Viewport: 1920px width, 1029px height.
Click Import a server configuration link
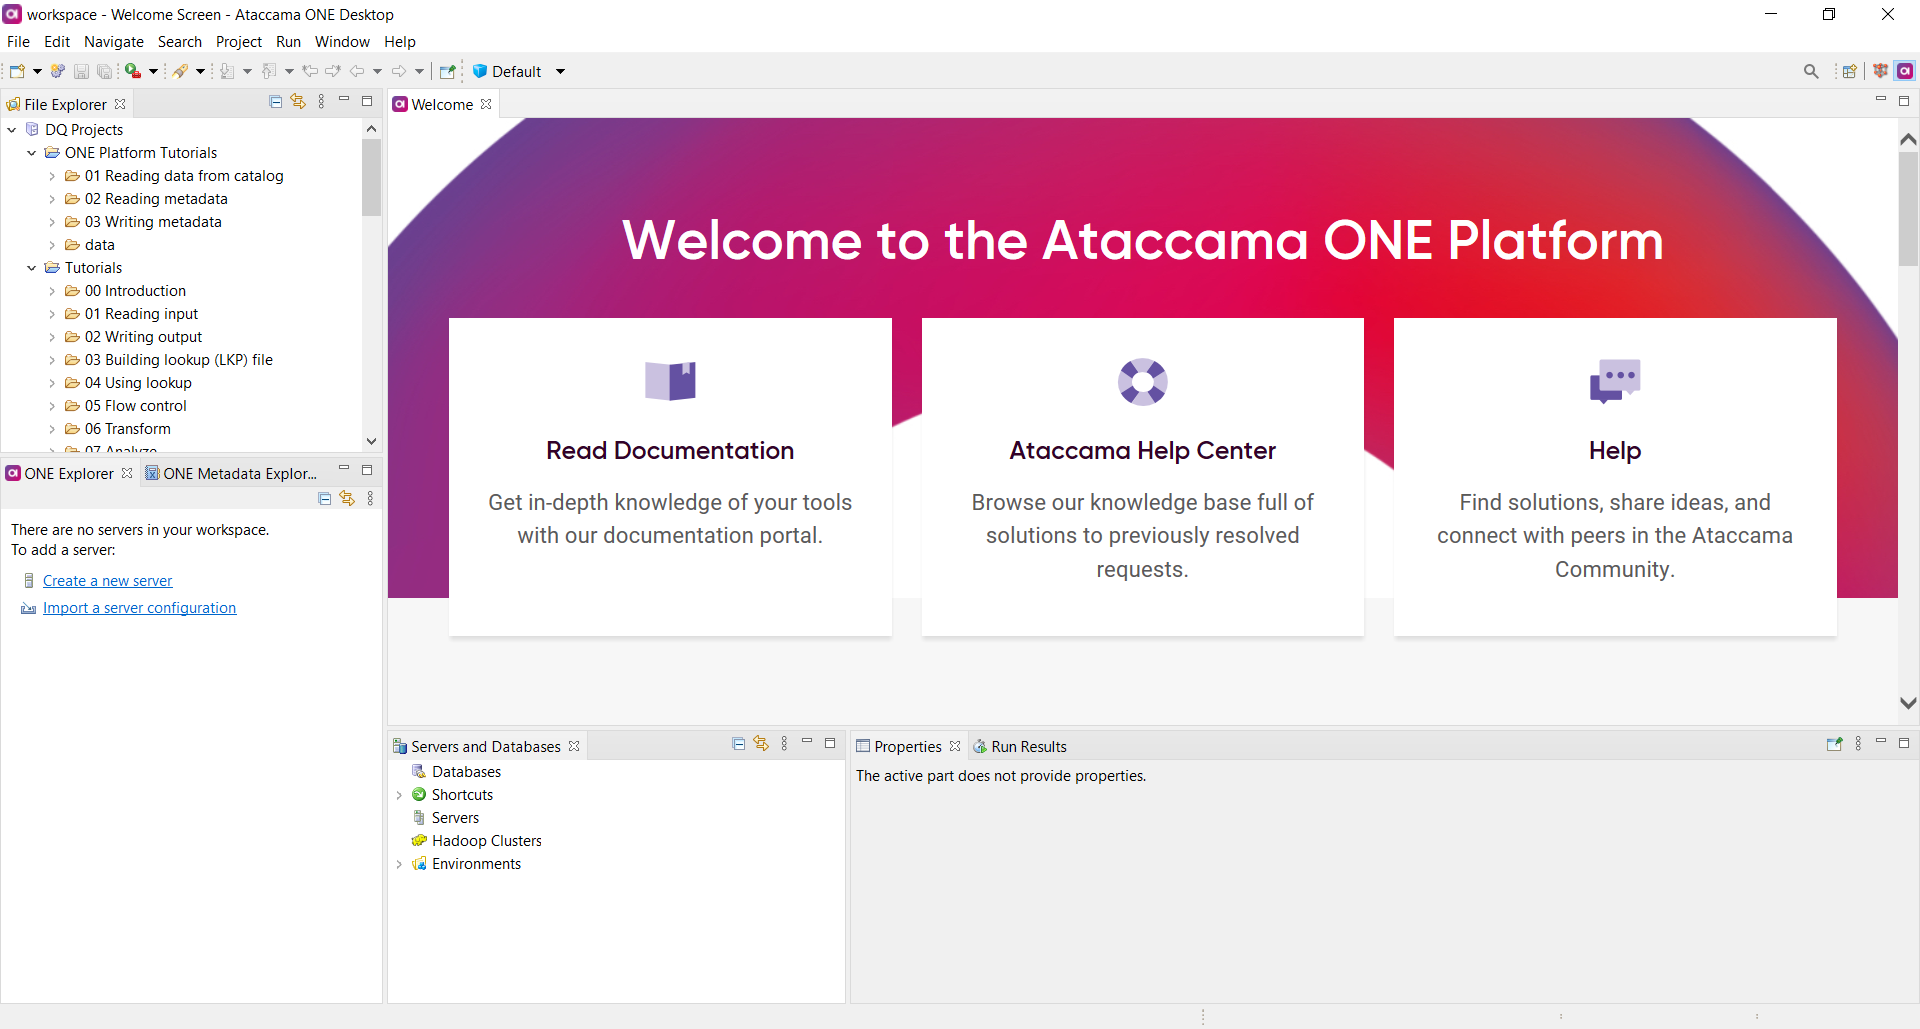[139, 608]
